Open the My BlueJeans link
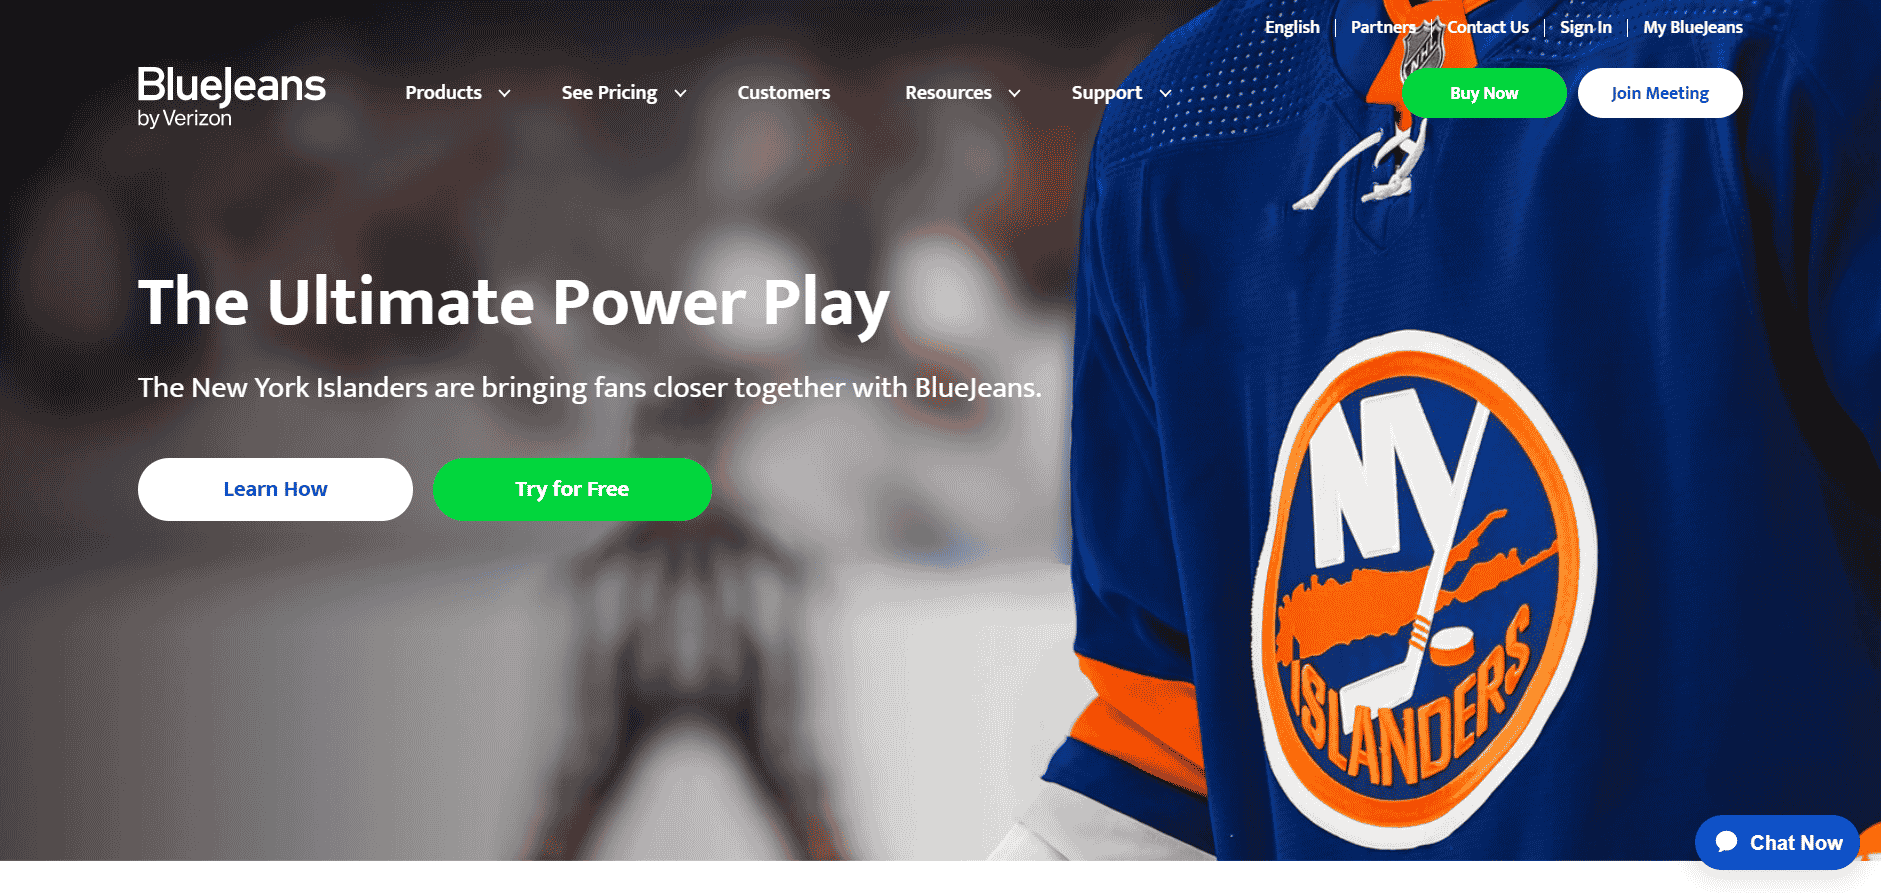1881x893 pixels. (x=1693, y=27)
